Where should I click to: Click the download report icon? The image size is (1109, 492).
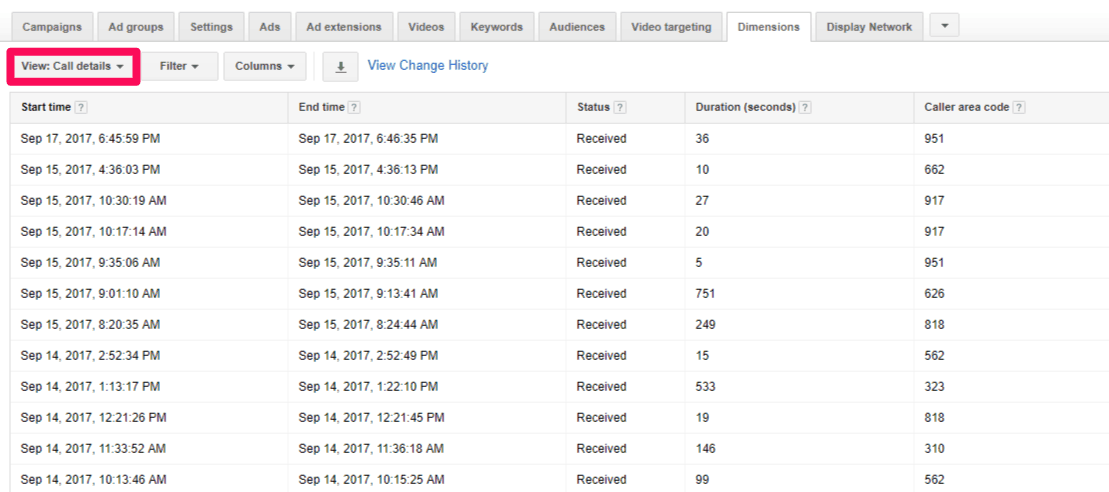341,67
